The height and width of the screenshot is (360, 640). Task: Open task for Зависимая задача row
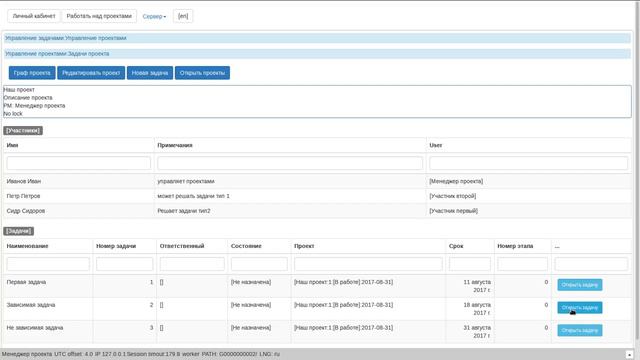tap(580, 308)
